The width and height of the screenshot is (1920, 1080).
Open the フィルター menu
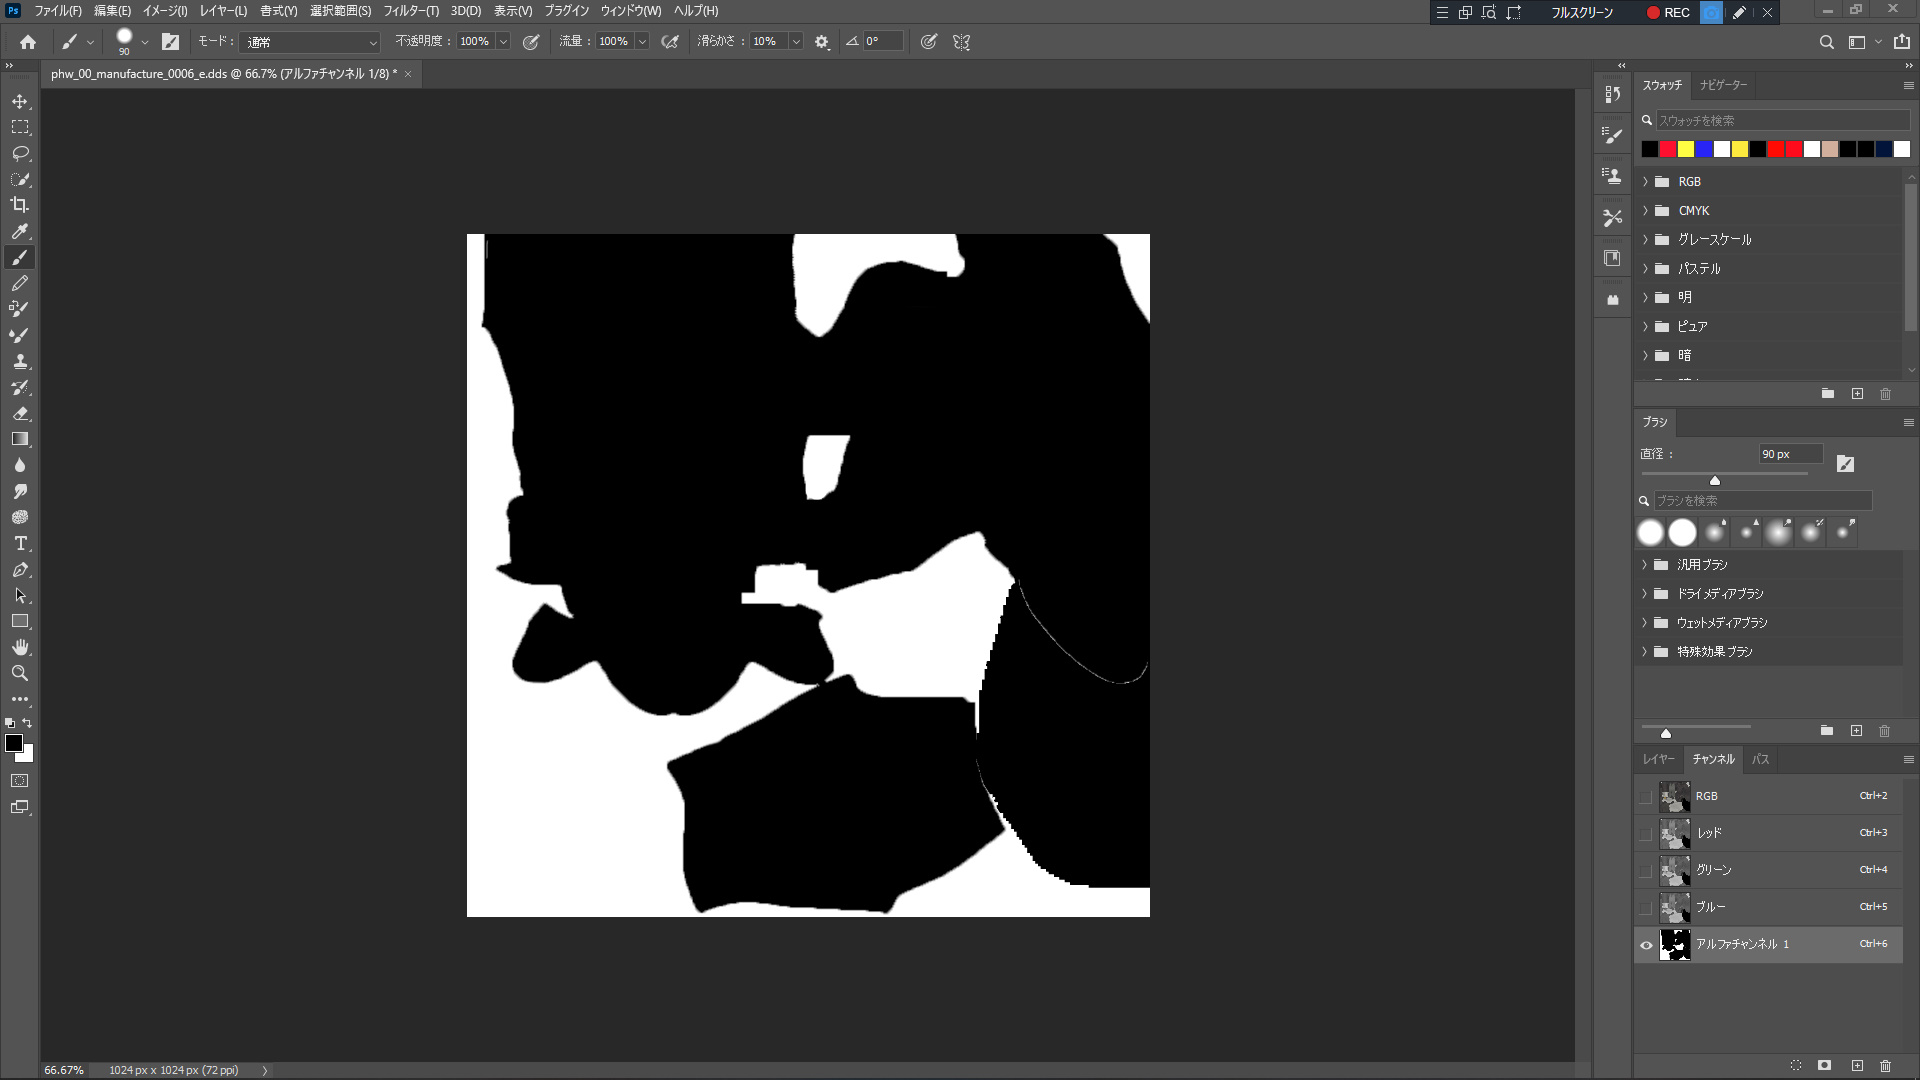coord(410,11)
